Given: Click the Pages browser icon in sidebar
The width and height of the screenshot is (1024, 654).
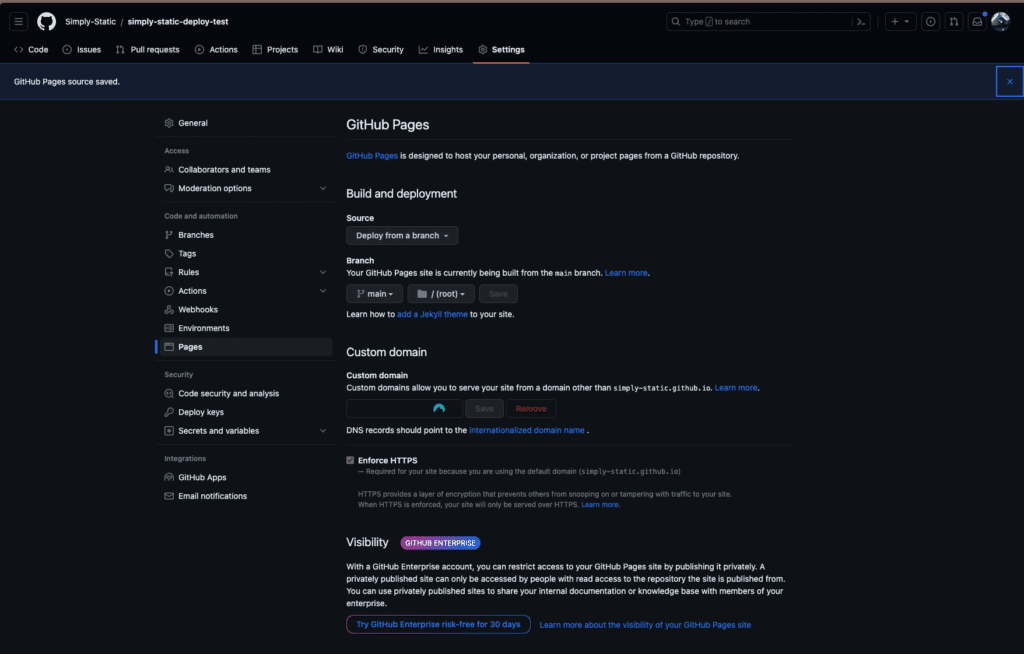Looking at the screenshot, I should (169, 347).
